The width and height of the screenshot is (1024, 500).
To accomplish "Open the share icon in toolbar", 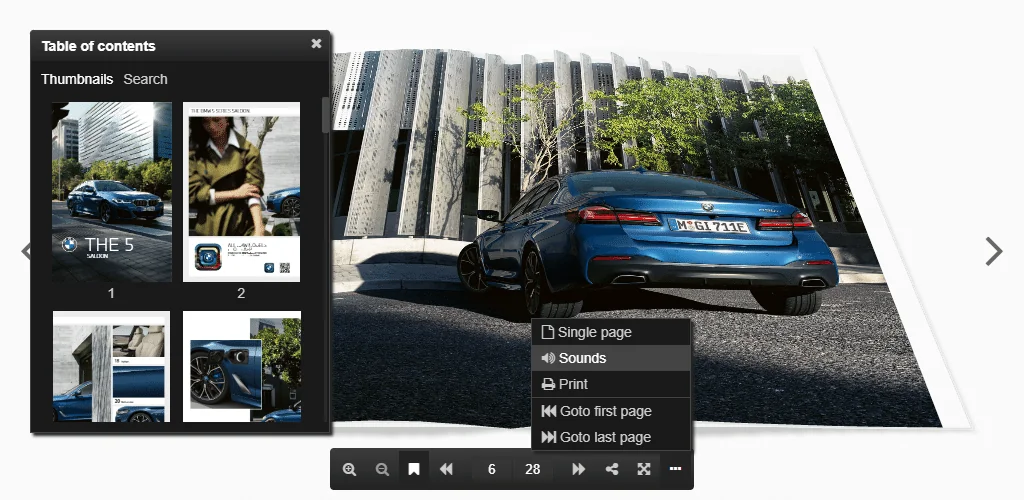I will coord(611,469).
